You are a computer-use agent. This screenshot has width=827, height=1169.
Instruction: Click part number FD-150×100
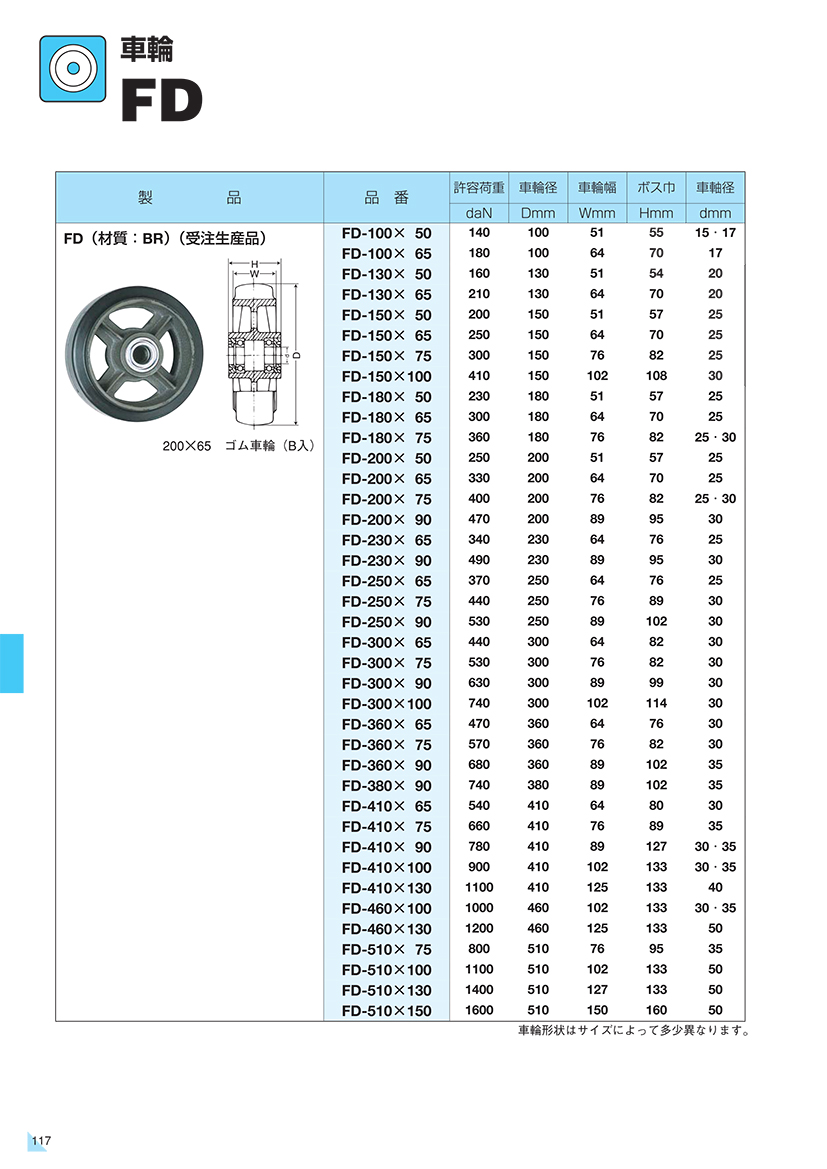click(386, 376)
